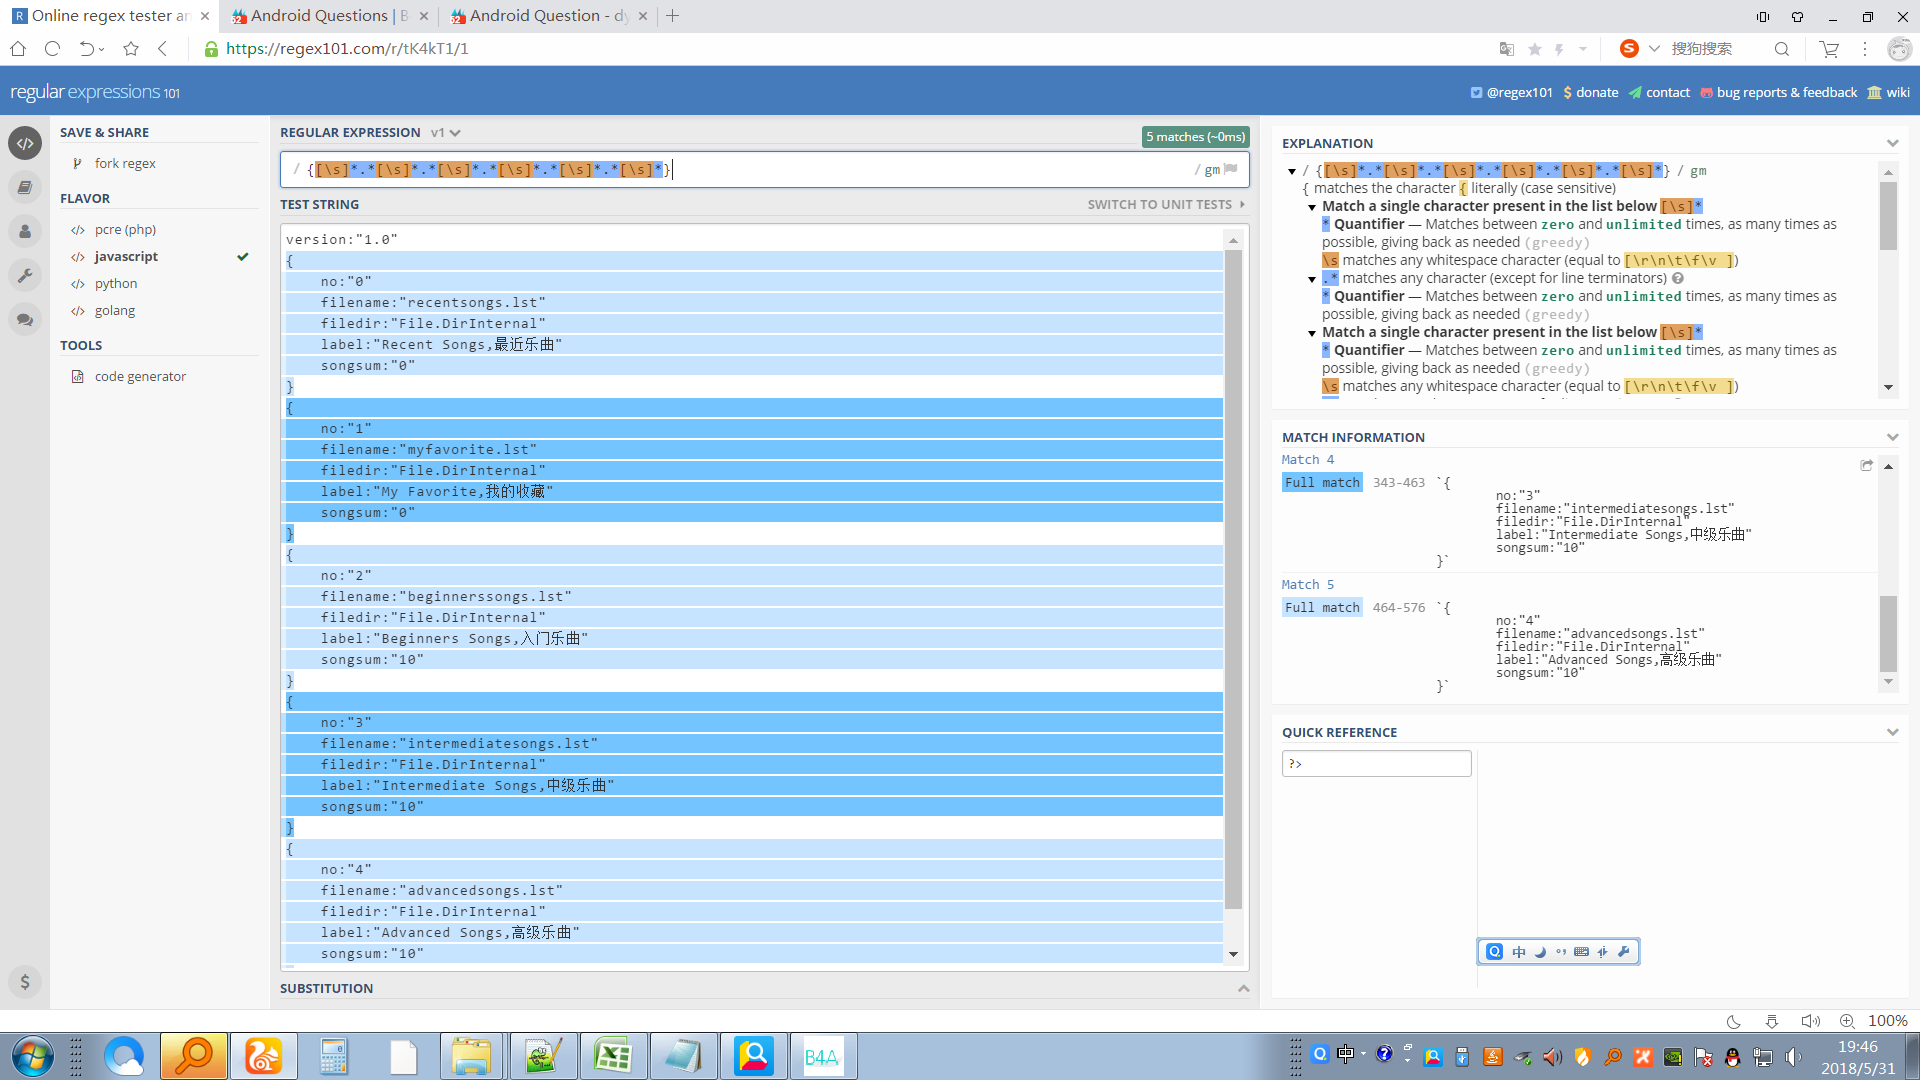Click fork regex link
This screenshot has height=1080, width=1920.
click(125, 163)
